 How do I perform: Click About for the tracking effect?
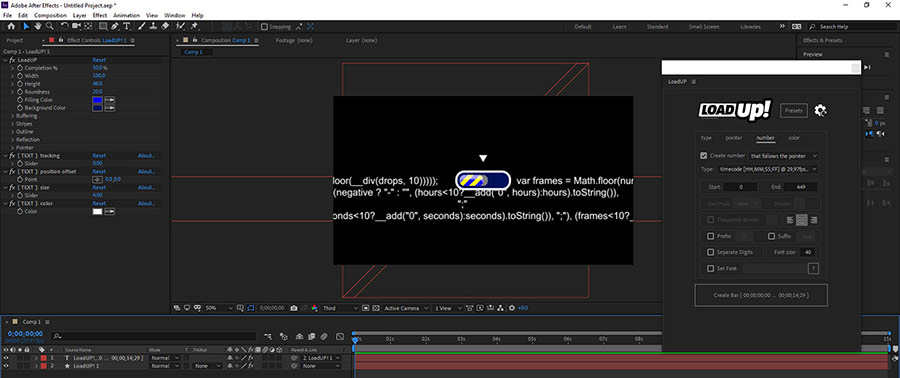click(x=146, y=155)
